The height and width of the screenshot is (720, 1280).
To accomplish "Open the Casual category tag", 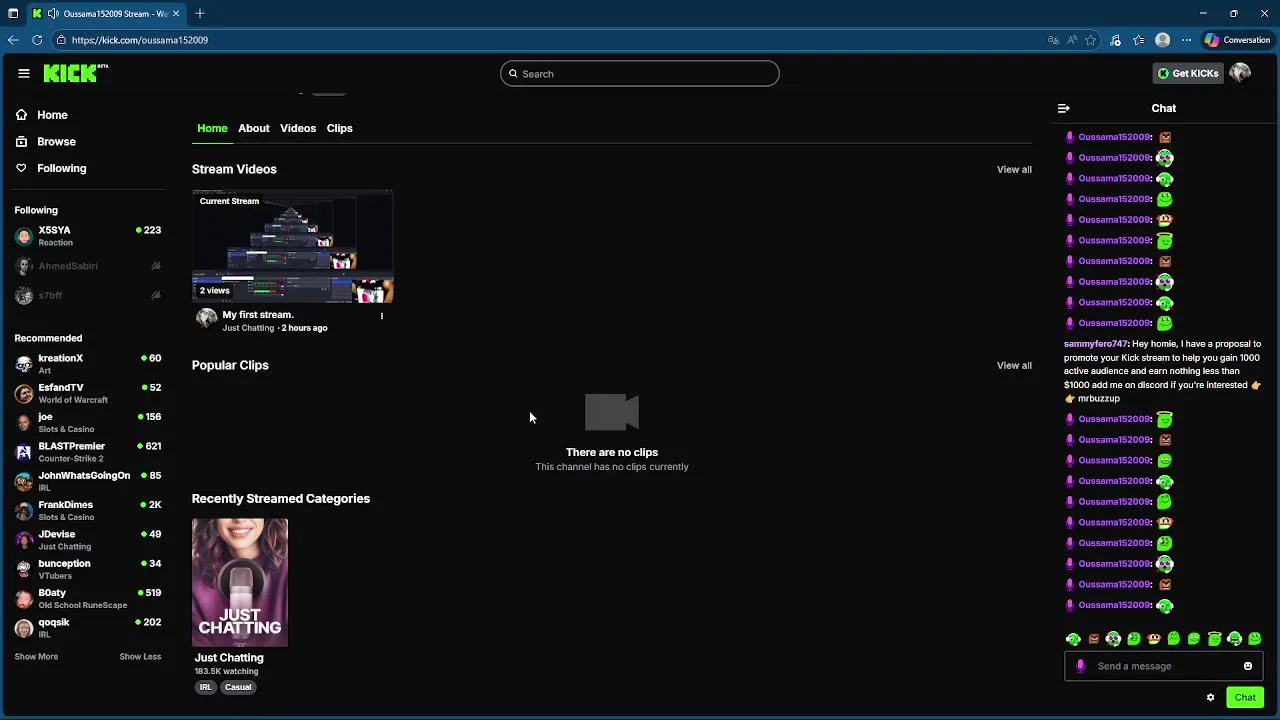I will [x=238, y=687].
